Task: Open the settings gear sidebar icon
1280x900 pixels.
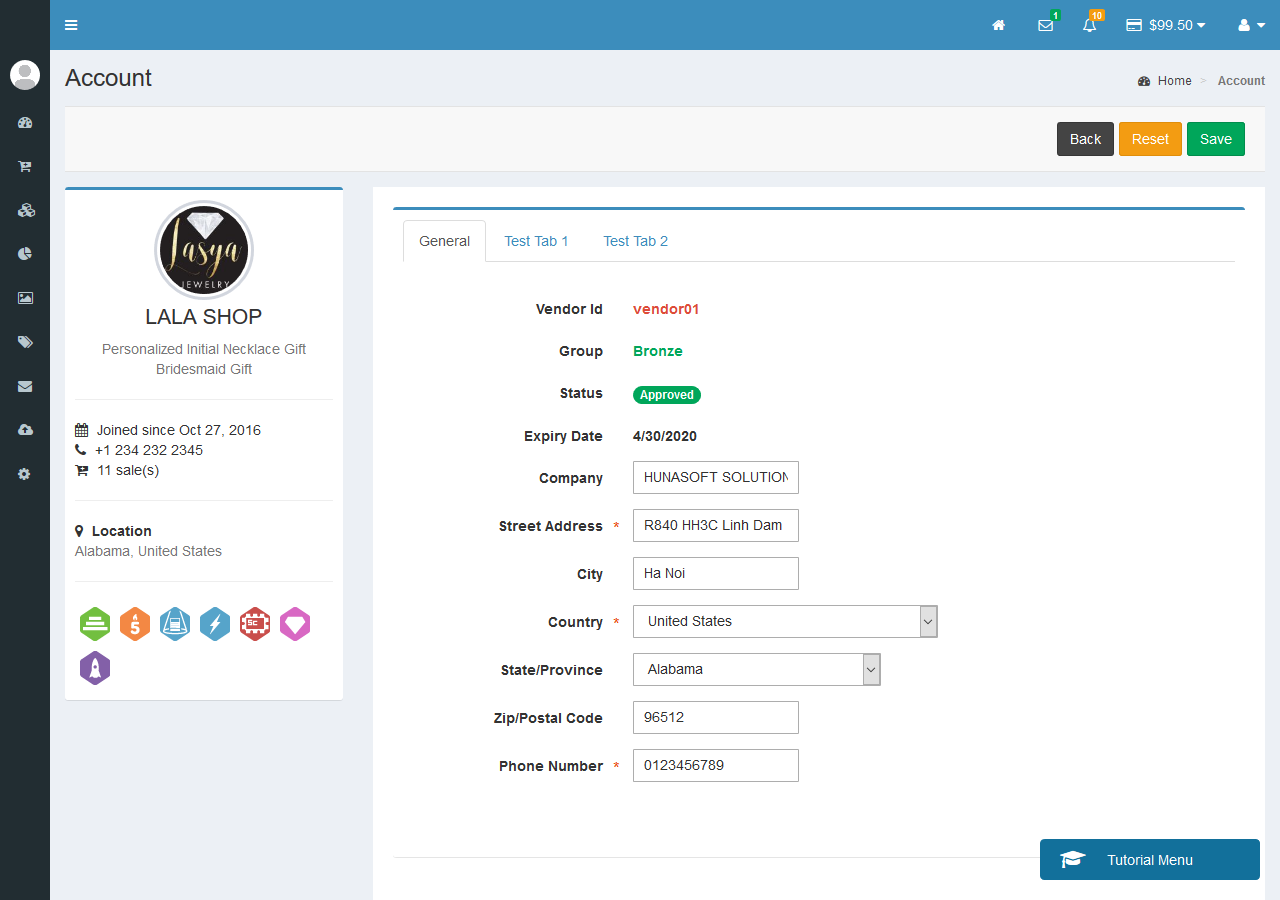Action: (24, 473)
